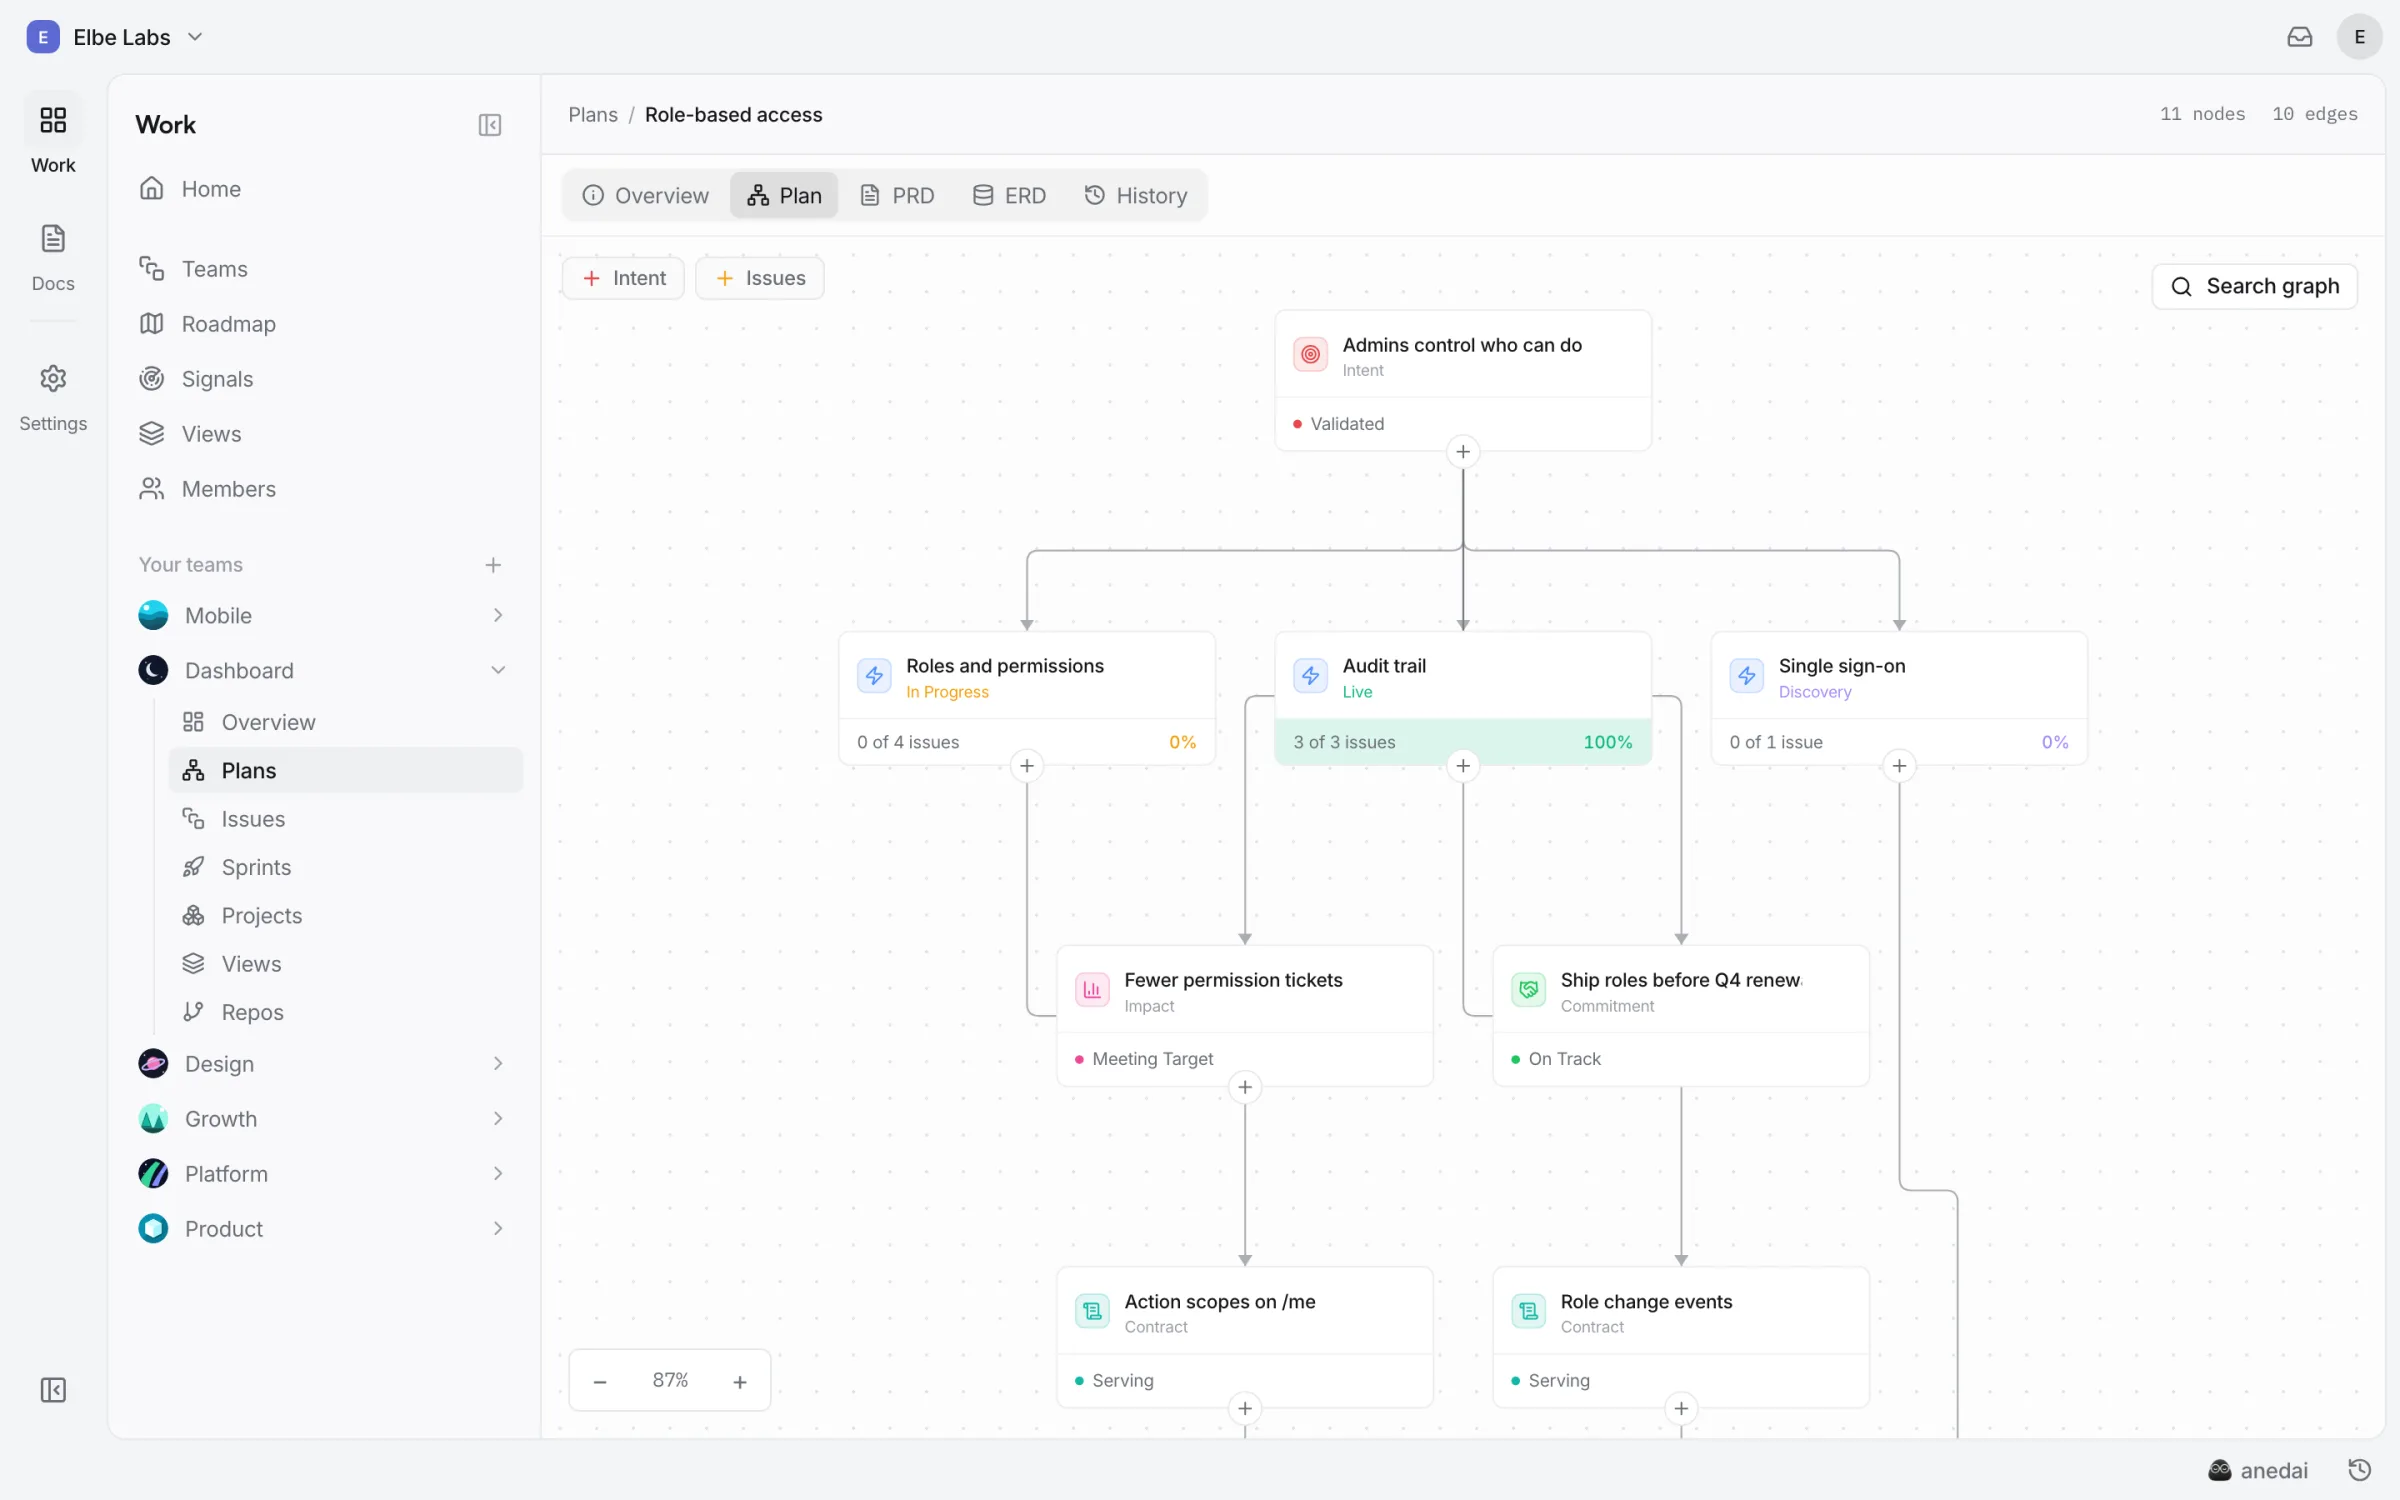2400x1500 pixels.
Task: Expand the Mobile team
Action: point(498,615)
